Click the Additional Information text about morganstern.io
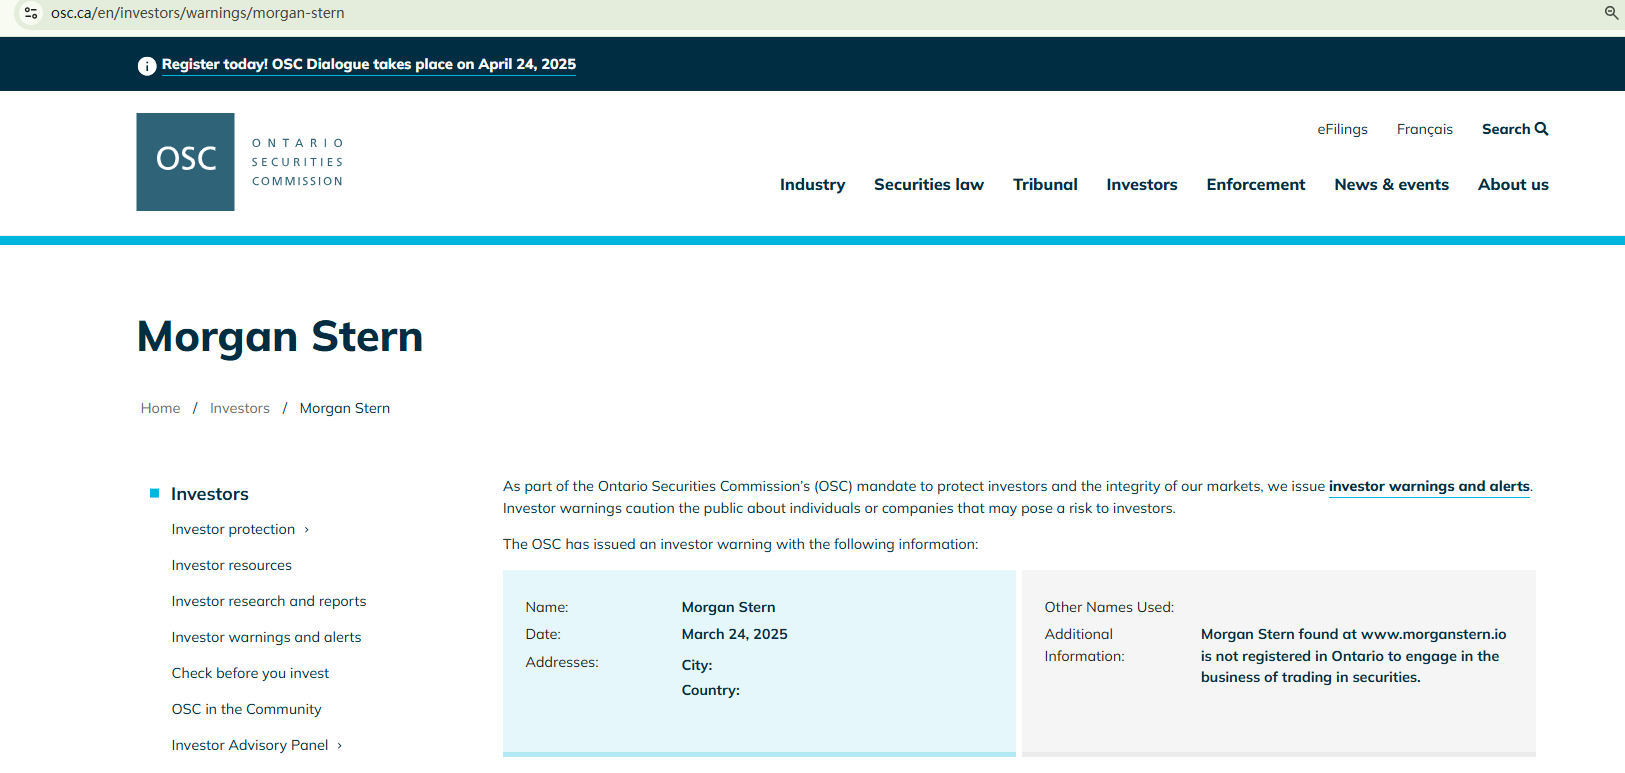This screenshot has width=1625, height=773. coord(1354,656)
